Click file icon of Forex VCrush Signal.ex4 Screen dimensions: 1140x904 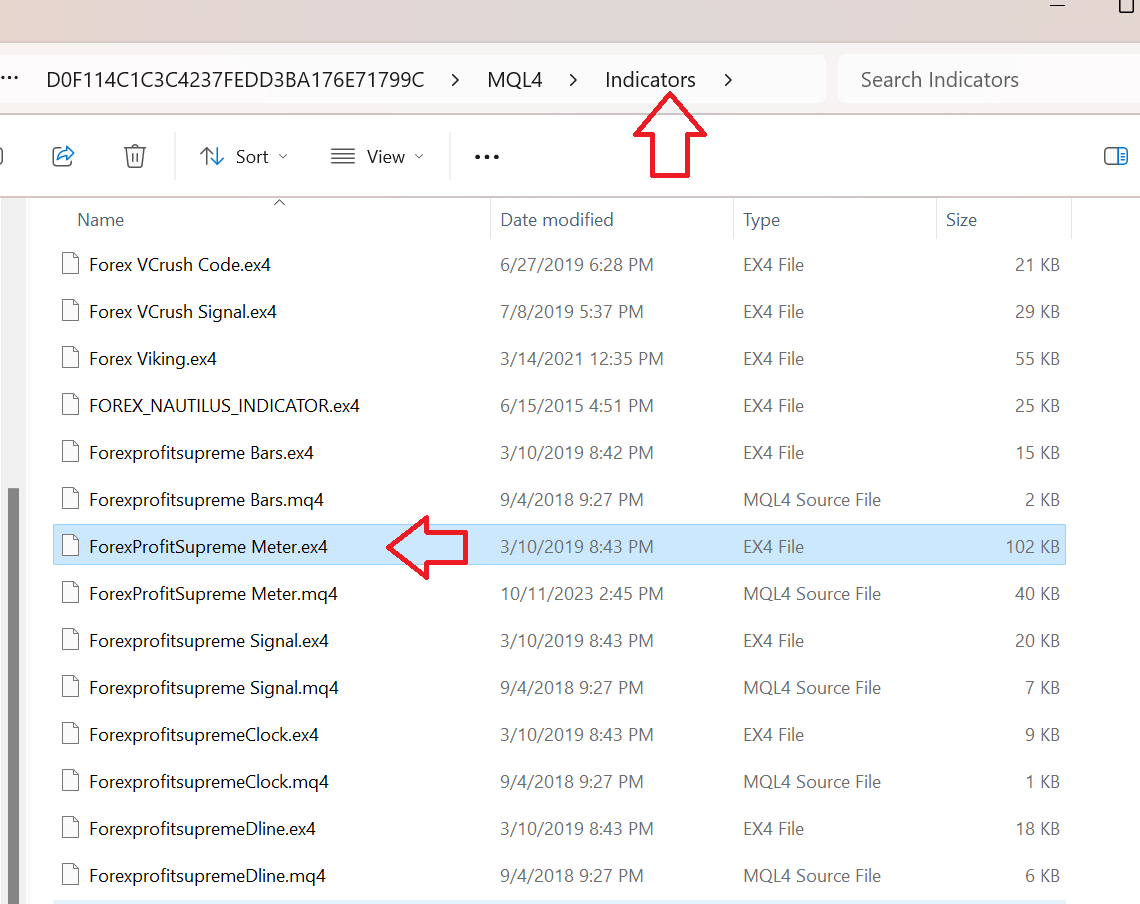click(x=71, y=311)
